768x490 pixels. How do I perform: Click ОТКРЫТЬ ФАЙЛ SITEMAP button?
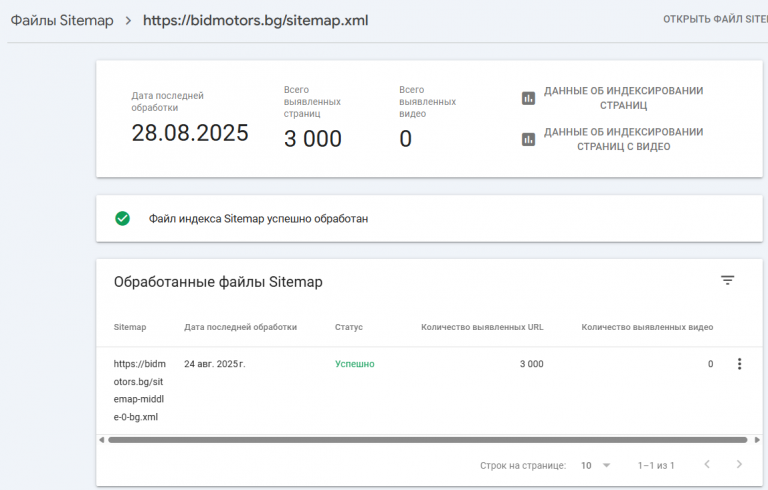point(715,19)
